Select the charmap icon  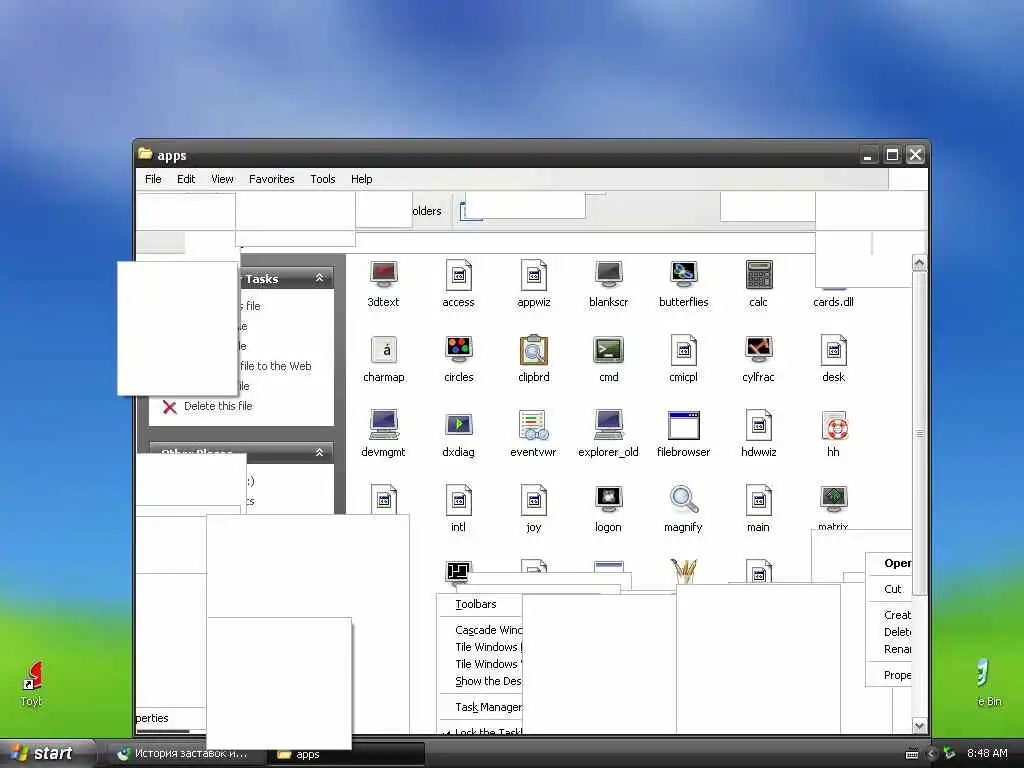click(384, 349)
